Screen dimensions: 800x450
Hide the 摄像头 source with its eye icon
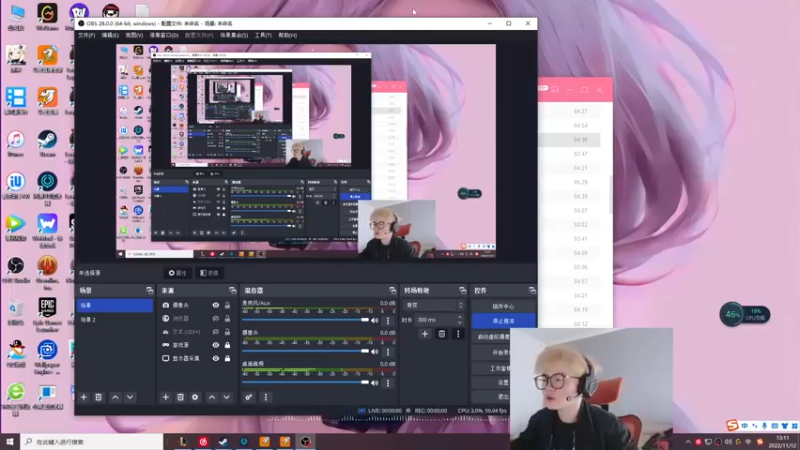(216, 305)
